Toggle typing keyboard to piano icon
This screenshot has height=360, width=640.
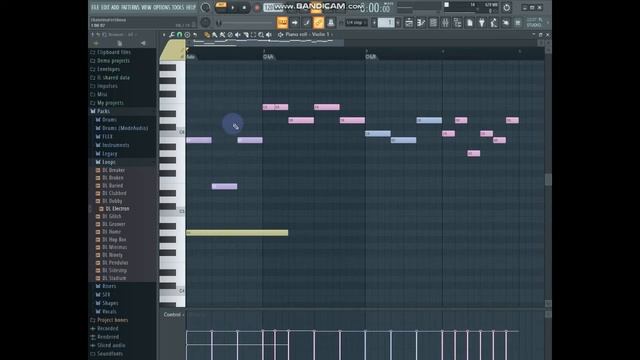(x=282, y=22)
